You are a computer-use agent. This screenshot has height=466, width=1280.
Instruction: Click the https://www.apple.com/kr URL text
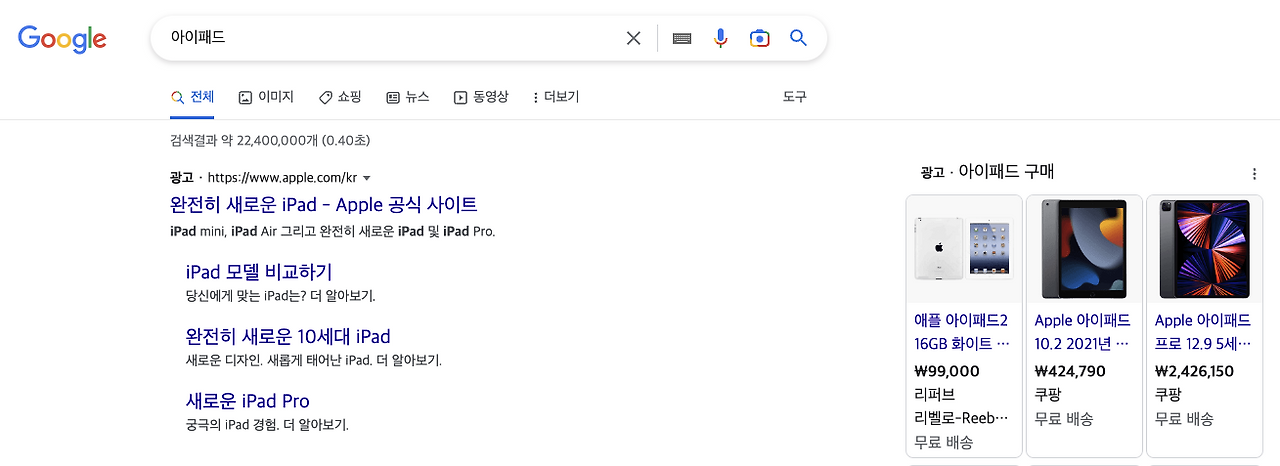(282, 178)
